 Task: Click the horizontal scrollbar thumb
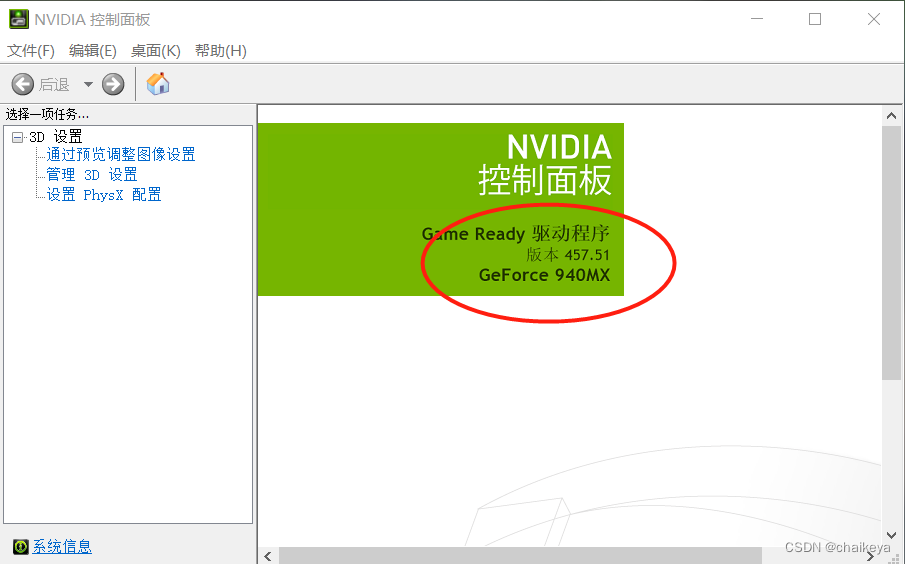click(x=520, y=556)
